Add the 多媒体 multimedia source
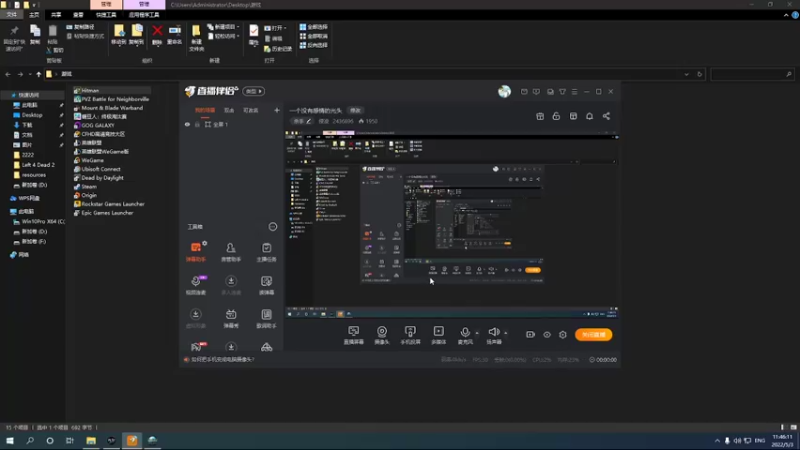Screen dimensions: 800x450 [x=438, y=335]
